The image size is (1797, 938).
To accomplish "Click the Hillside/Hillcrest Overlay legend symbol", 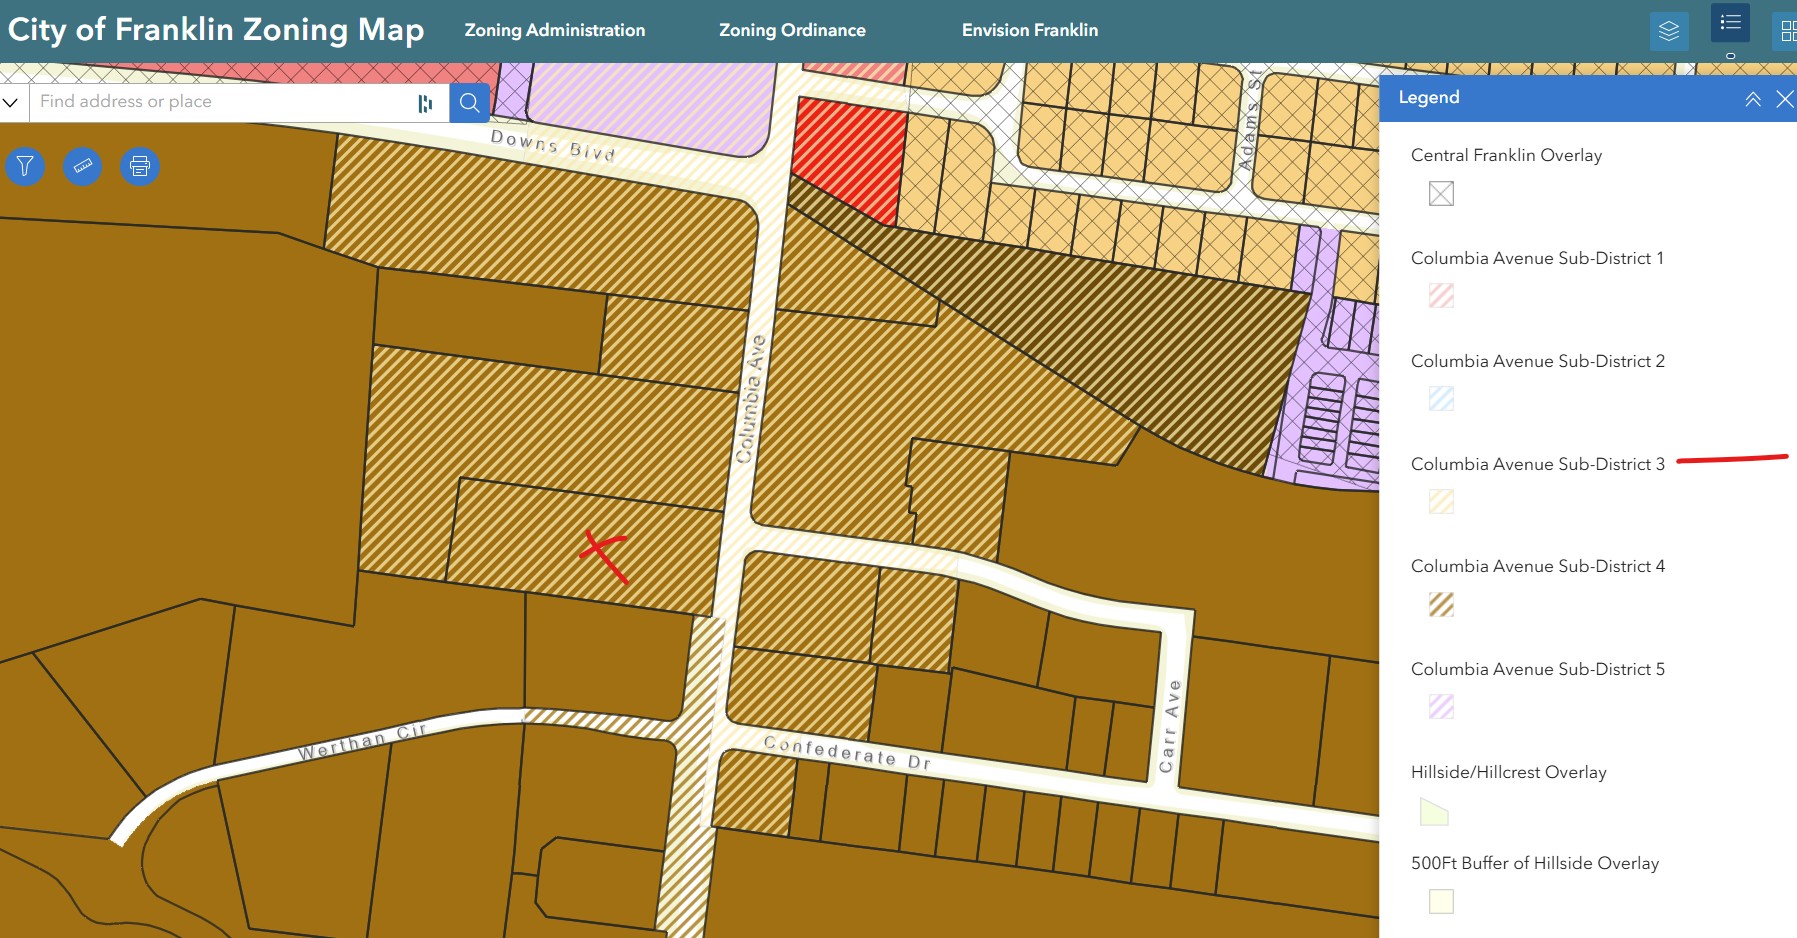I will pyautogui.click(x=1434, y=812).
